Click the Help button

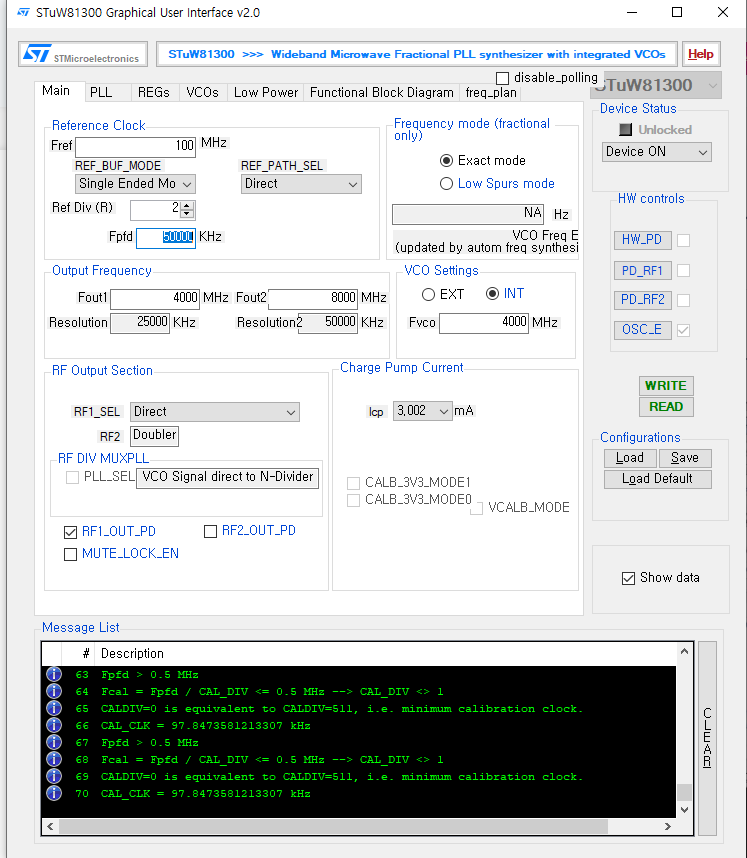(700, 54)
